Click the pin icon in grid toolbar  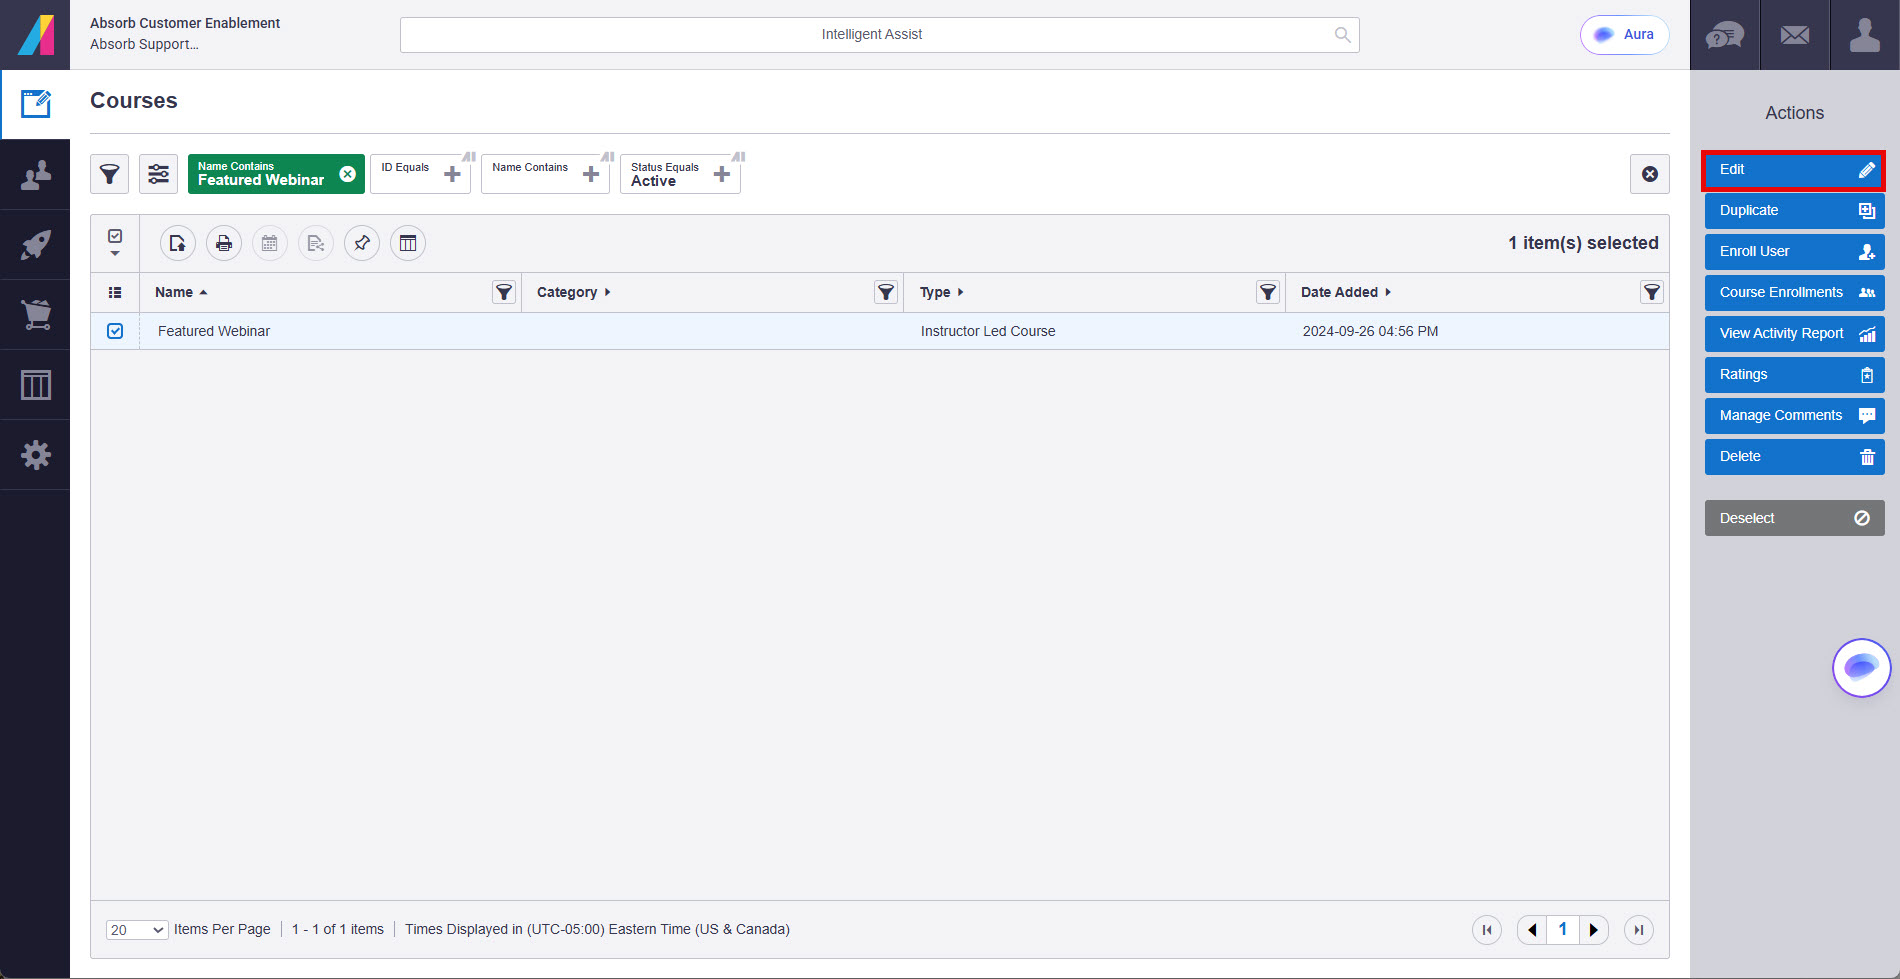click(x=362, y=243)
